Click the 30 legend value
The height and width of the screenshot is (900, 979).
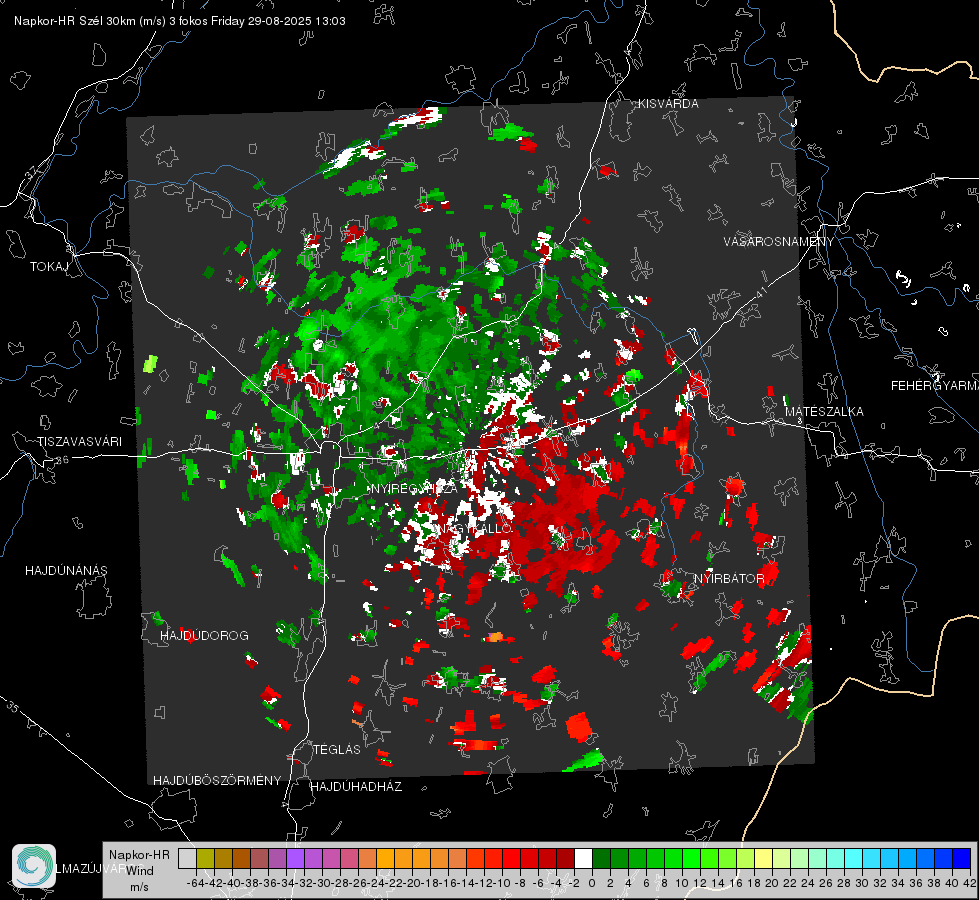pyautogui.click(x=862, y=883)
